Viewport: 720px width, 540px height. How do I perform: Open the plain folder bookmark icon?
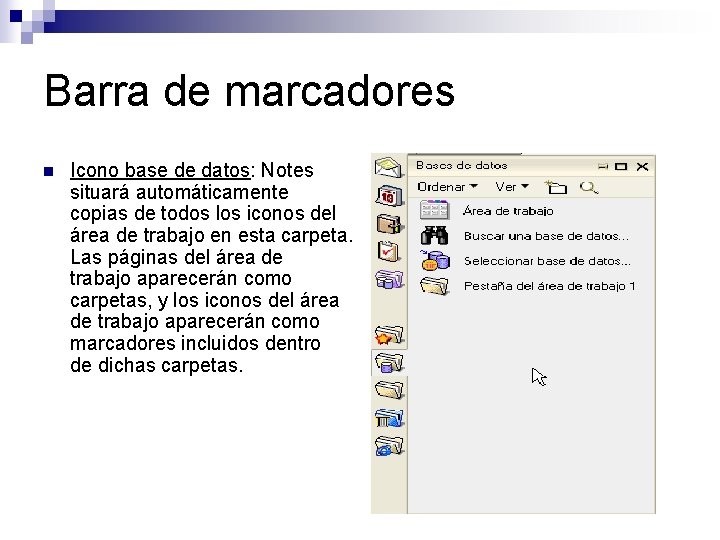pos(388,390)
